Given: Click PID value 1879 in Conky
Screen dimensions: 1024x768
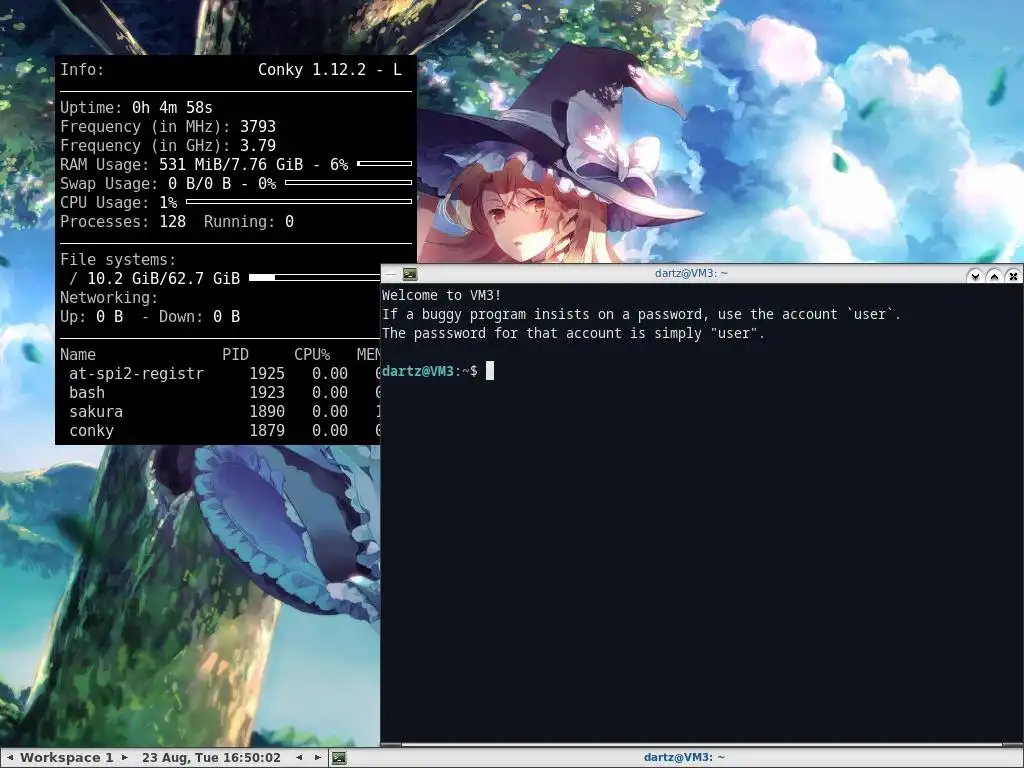Looking at the screenshot, I should [x=267, y=431].
